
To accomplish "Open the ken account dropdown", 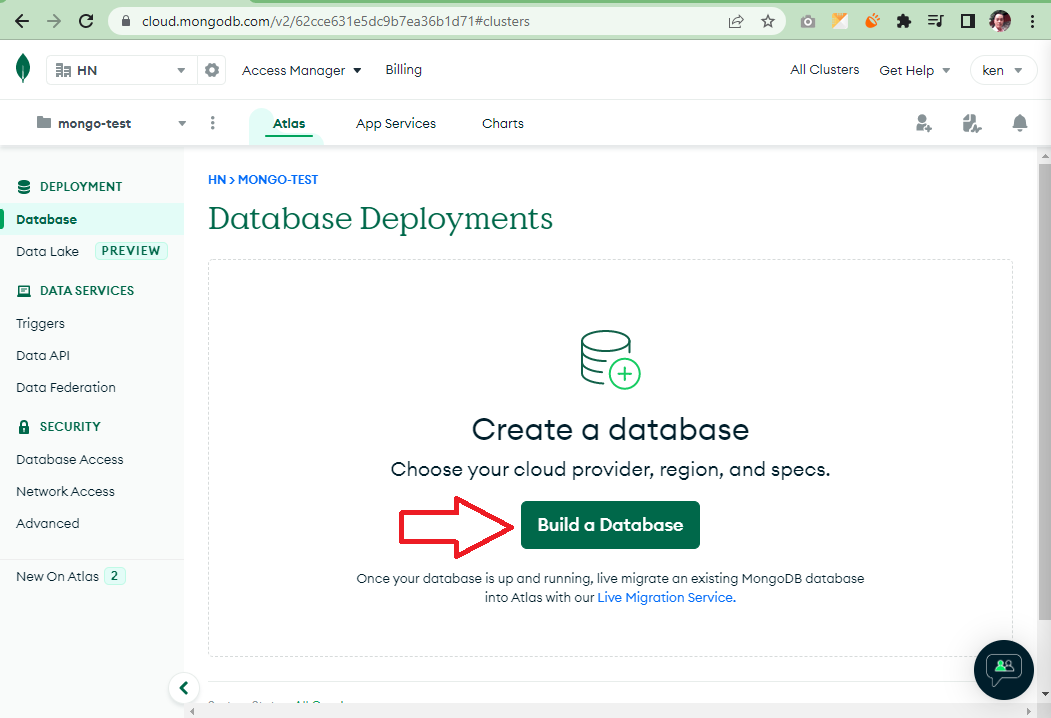I will [x=1003, y=70].
